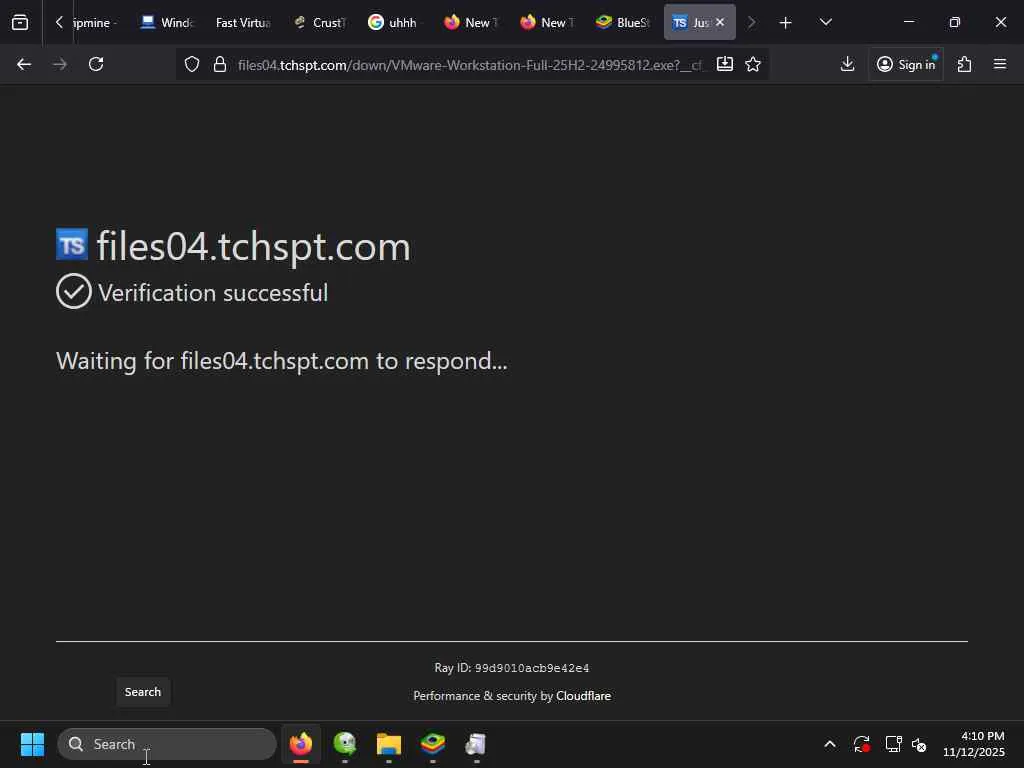
Task: Restore down the Firefox window
Action: point(954,22)
